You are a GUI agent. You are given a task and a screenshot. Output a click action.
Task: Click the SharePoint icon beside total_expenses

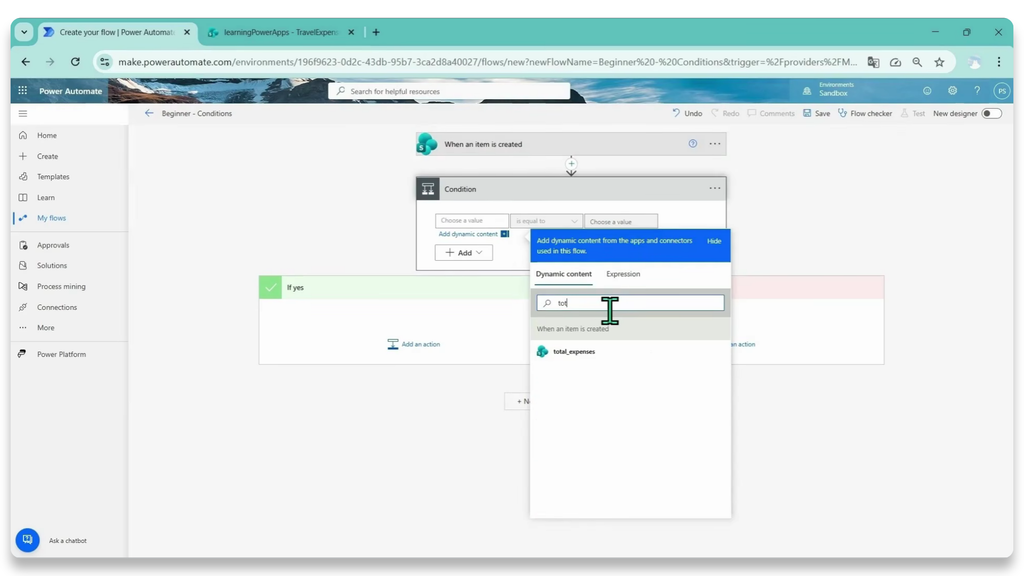coord(542,351)
